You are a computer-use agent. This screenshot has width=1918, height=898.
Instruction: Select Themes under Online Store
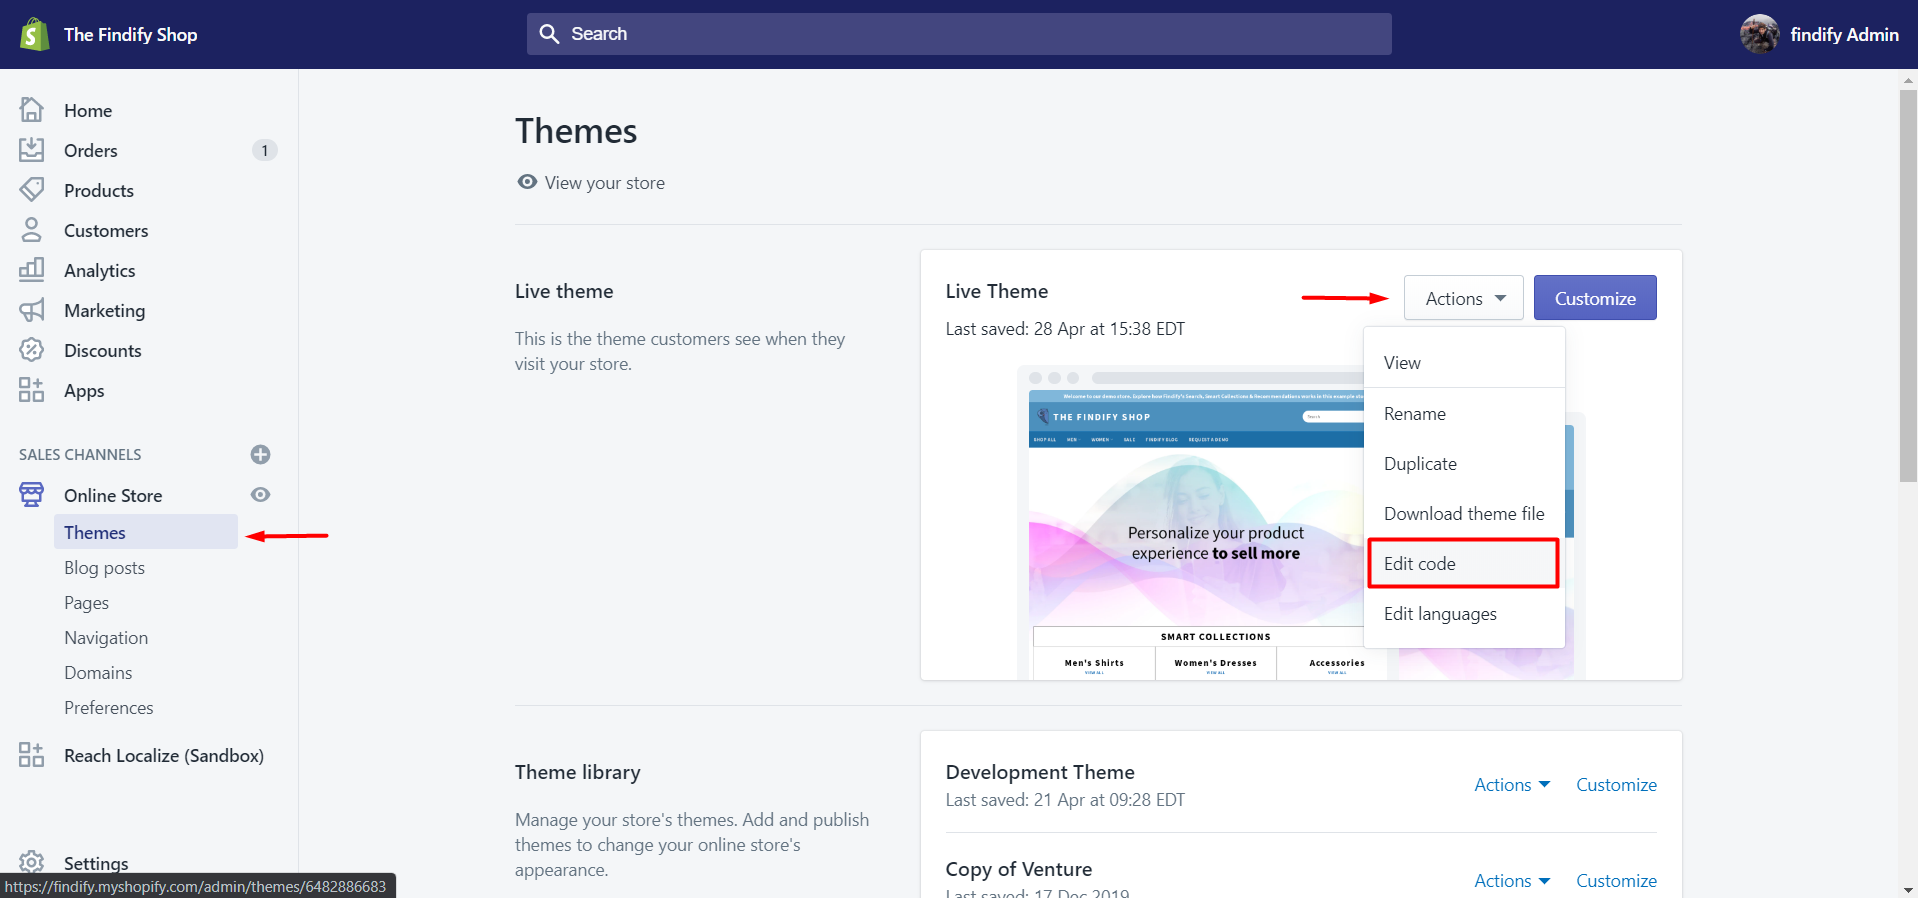146,532
